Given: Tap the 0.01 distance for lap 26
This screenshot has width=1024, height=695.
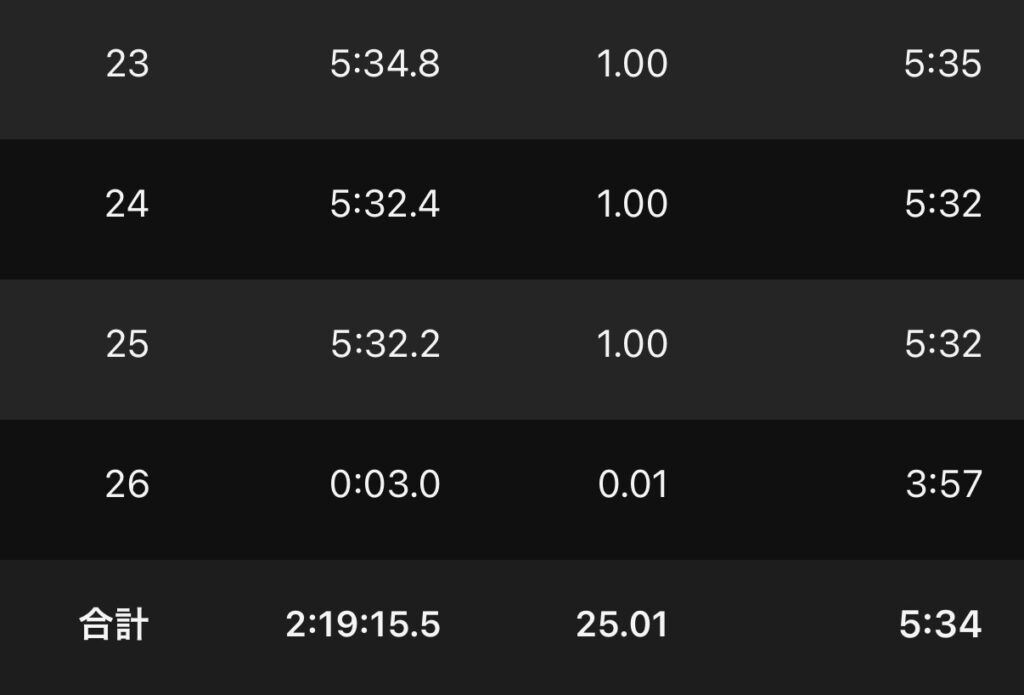Looking at the screenshot, I should pos(632,485).
